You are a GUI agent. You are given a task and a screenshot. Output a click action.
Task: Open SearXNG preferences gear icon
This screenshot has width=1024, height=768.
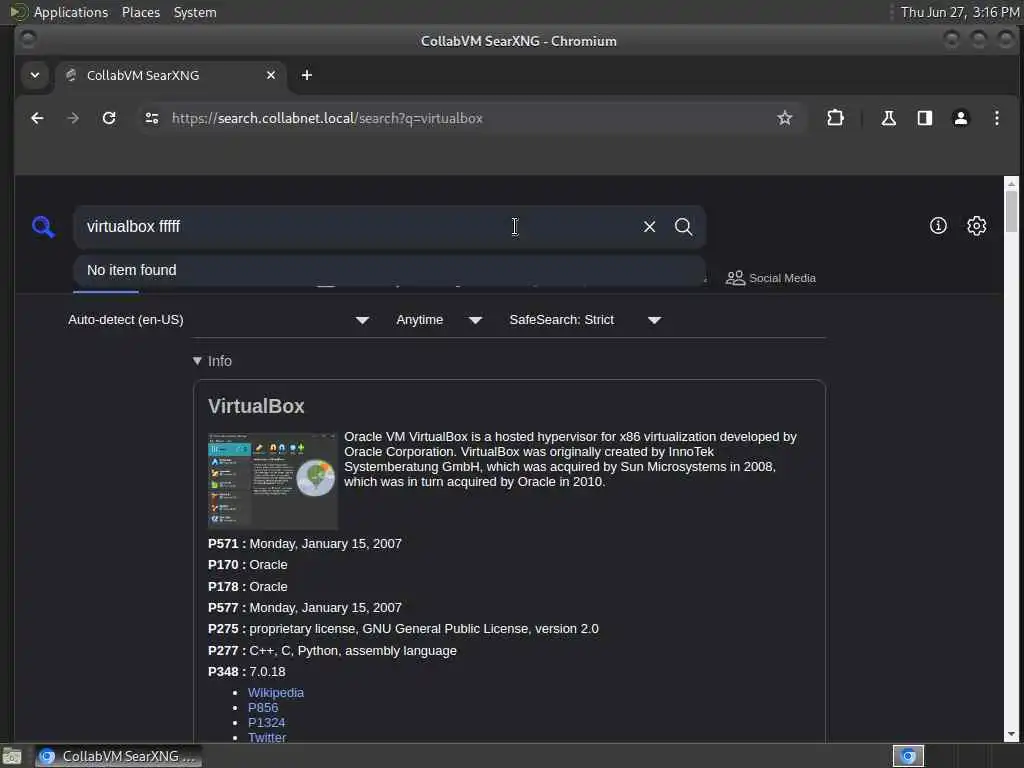[976, 226]
